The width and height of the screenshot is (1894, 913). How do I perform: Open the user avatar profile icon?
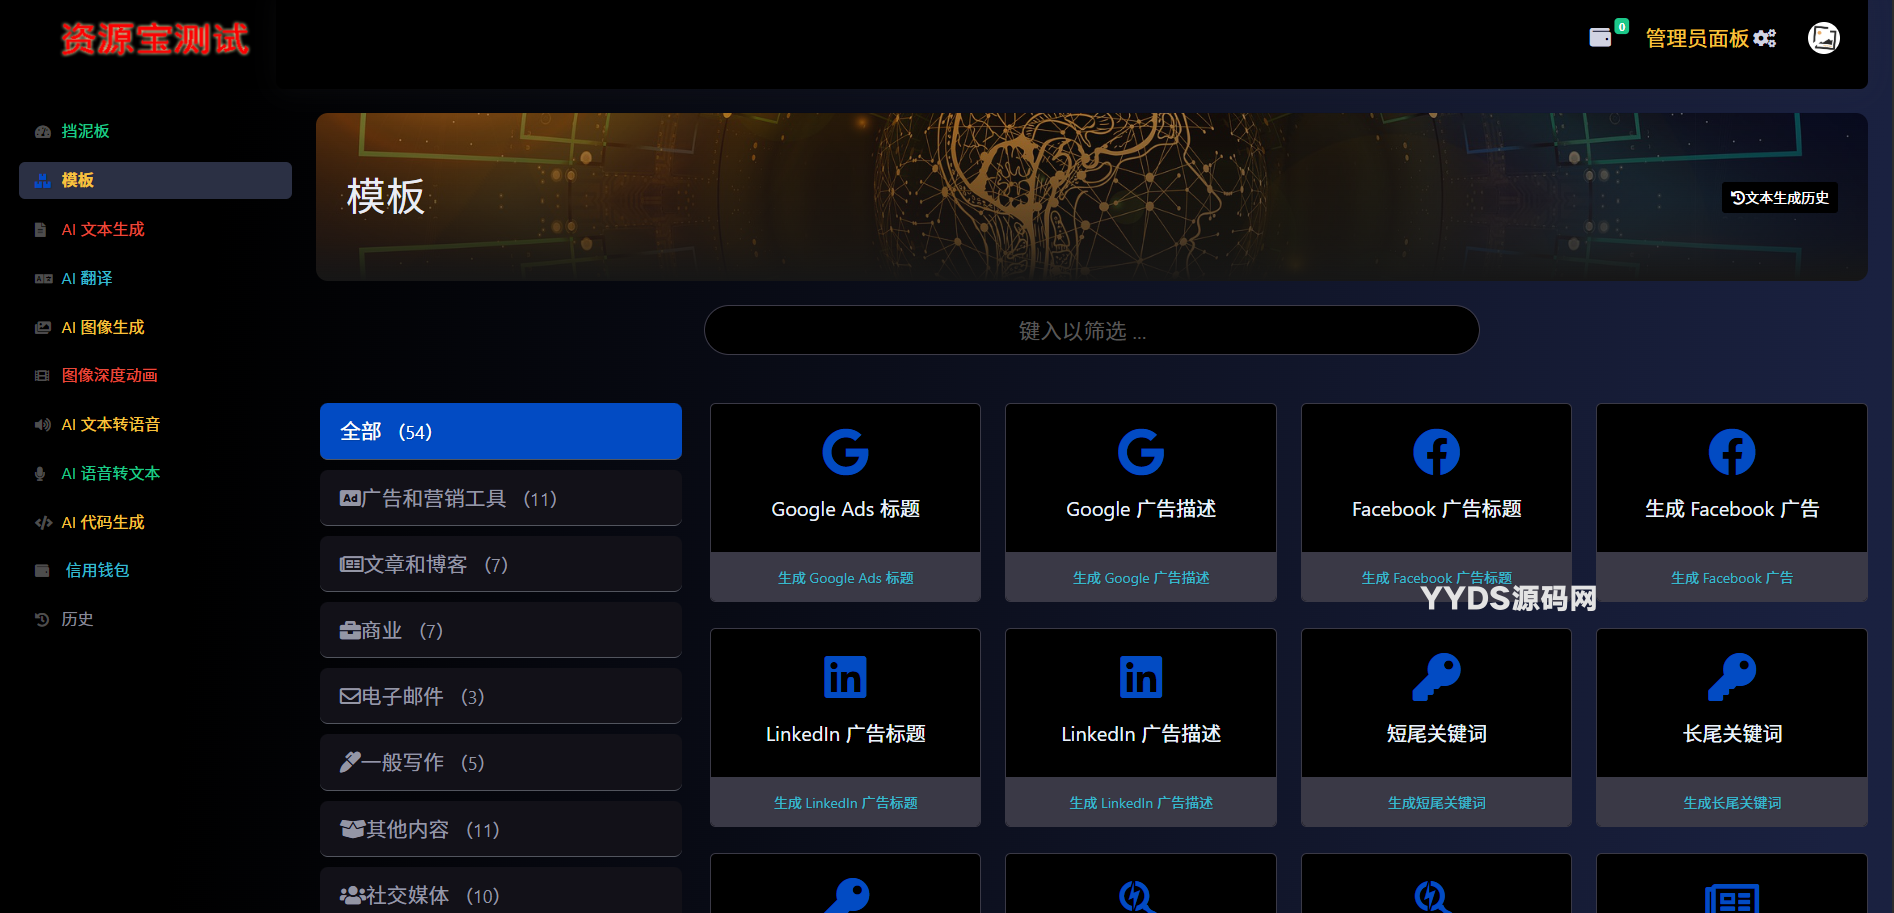pos(1823,38)
